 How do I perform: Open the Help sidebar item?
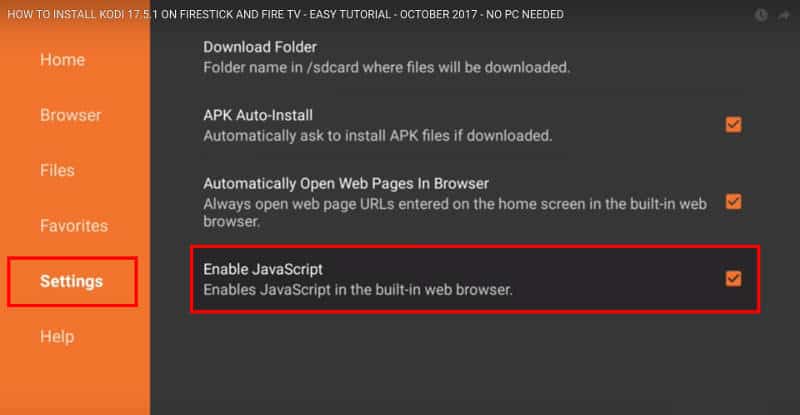[x=57, y=336]
